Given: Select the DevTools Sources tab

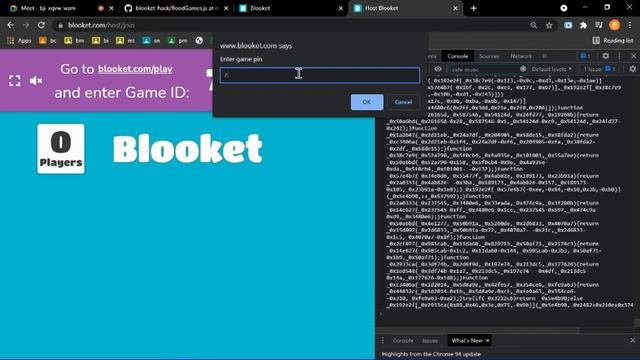Looking at the screenshot, I should tap(489, 56).
